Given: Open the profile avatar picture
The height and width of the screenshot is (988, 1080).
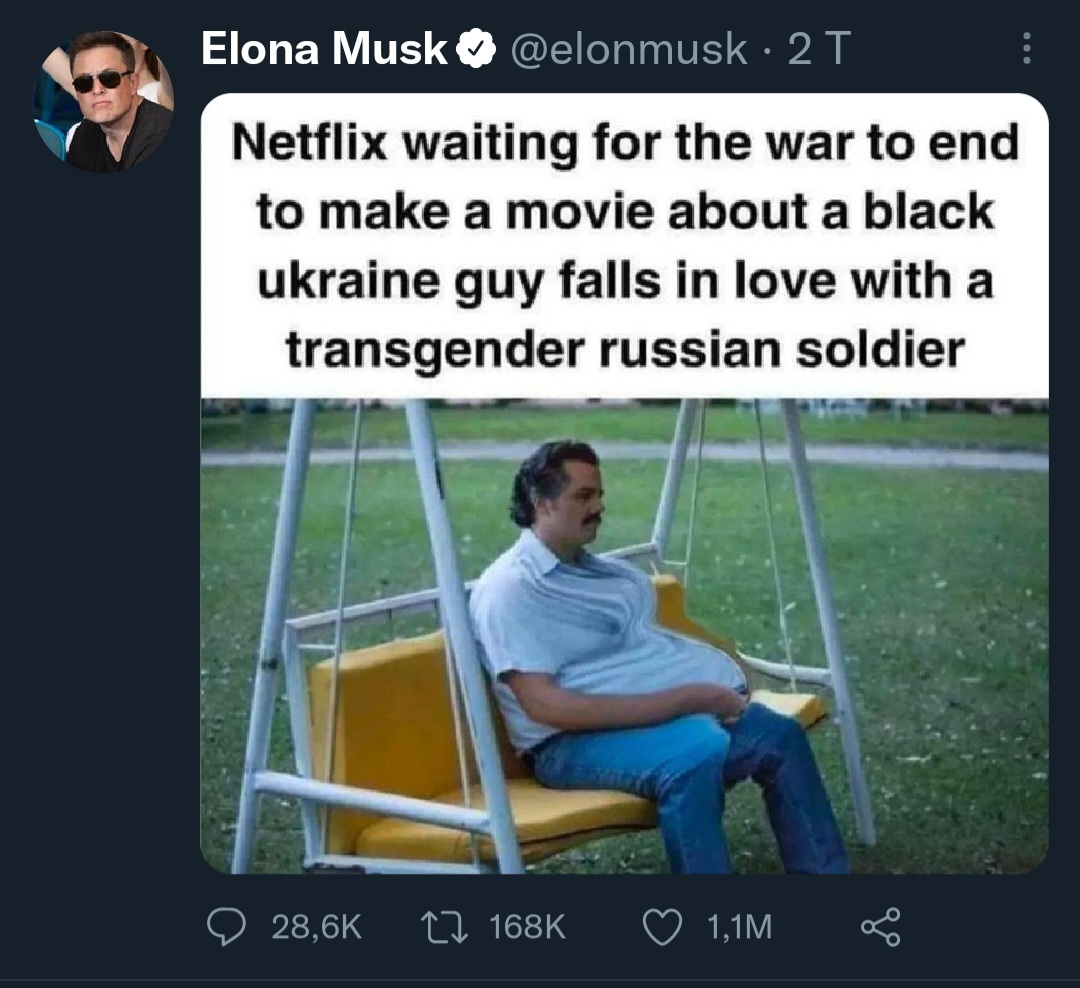Looking at the screenshot, I should [103, 101].
